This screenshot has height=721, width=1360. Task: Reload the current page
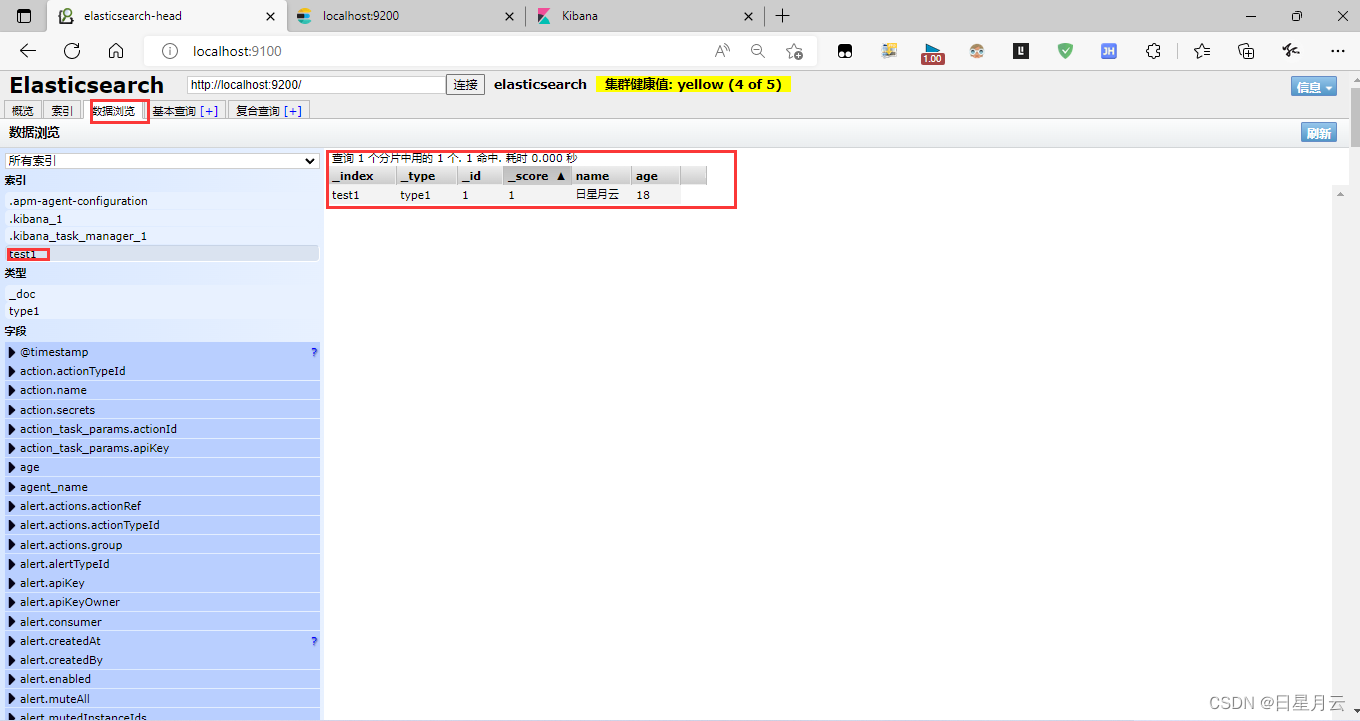72,51
